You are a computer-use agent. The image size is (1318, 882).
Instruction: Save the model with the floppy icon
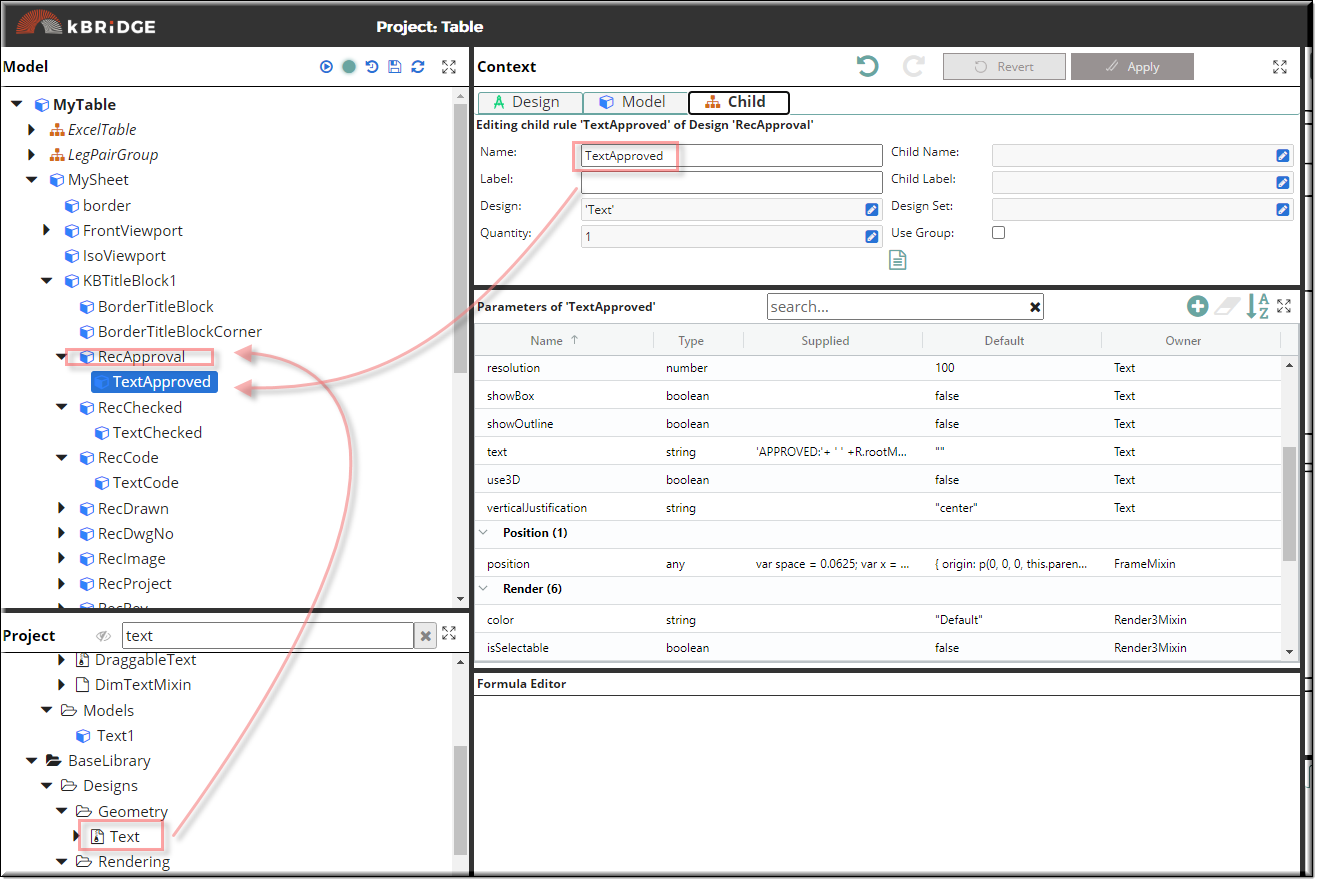(395, 67)
